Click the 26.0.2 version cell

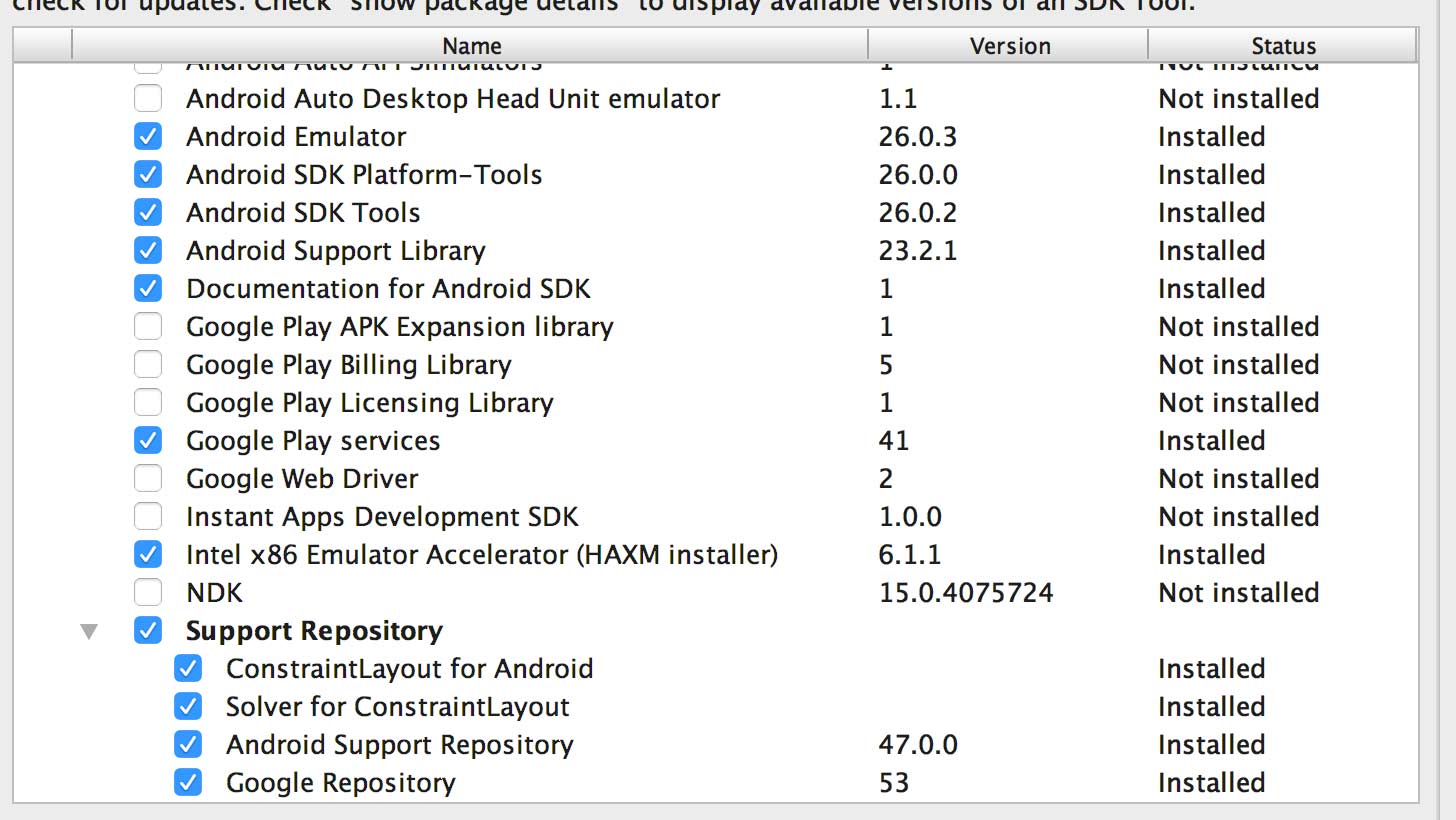[918, 213]
